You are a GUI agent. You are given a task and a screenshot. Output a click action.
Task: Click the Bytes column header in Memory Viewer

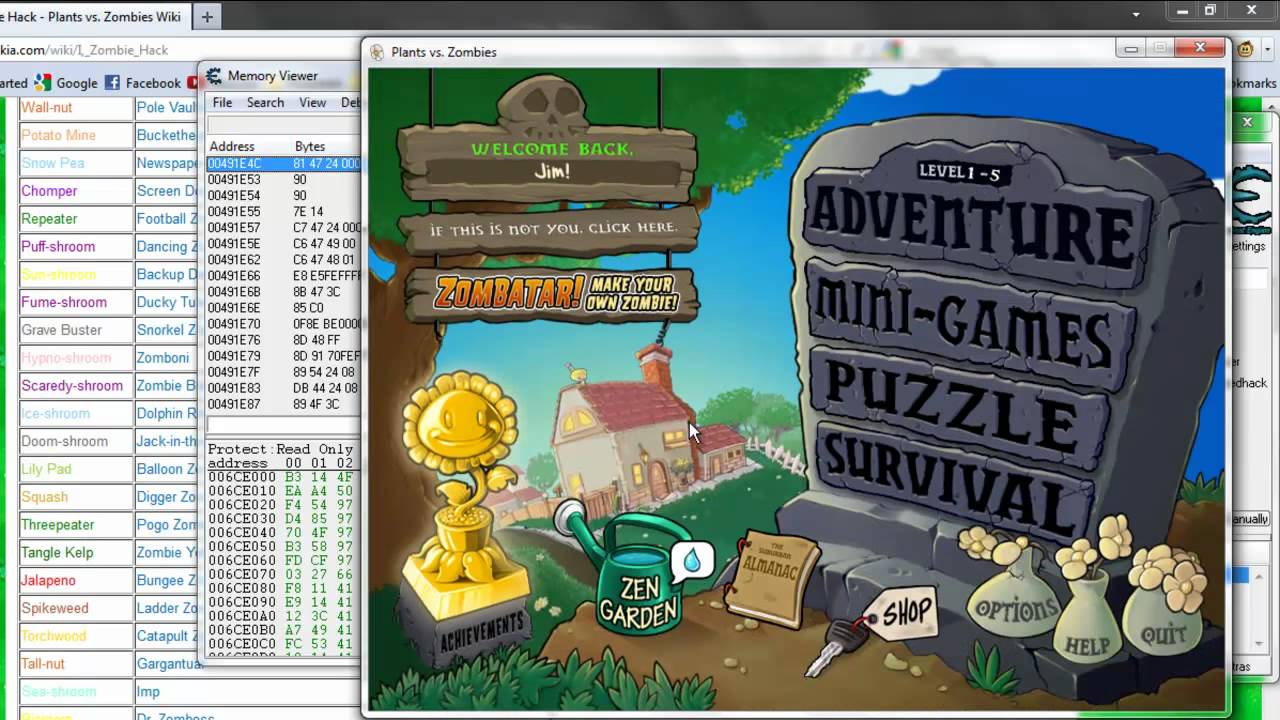point(310,147)
